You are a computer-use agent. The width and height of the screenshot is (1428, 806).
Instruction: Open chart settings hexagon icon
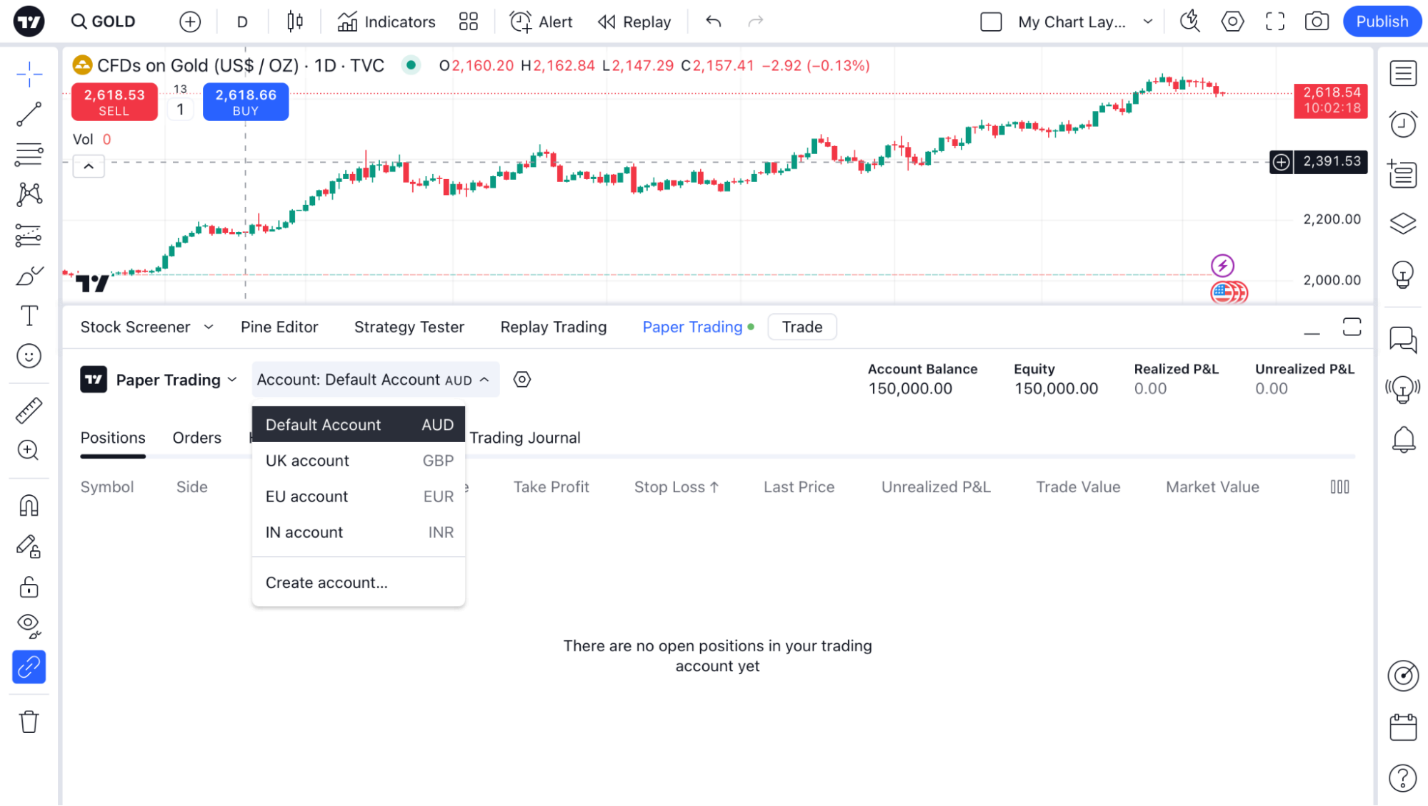click(1233, 21)
